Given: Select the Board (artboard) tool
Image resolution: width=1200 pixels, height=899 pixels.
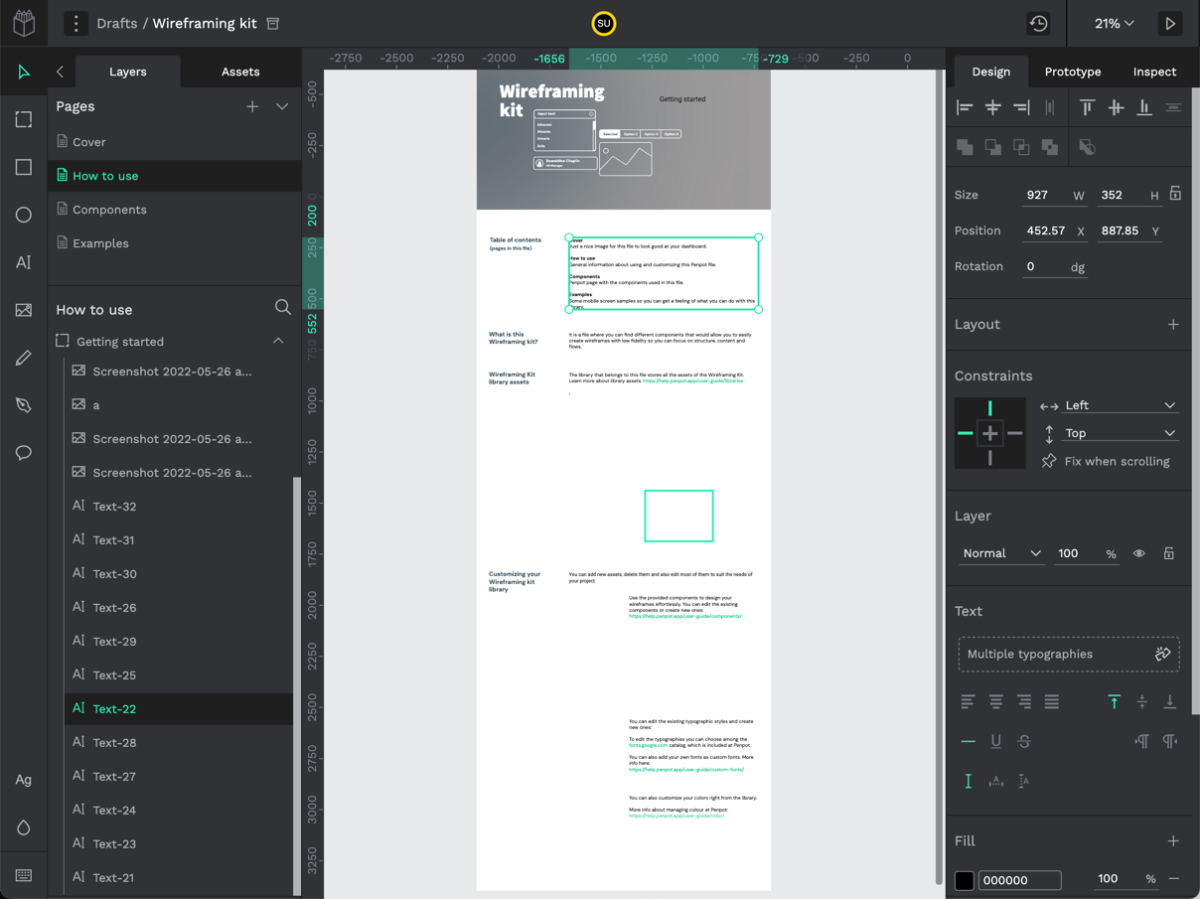Looking at the screenshot, I should 24,119.
